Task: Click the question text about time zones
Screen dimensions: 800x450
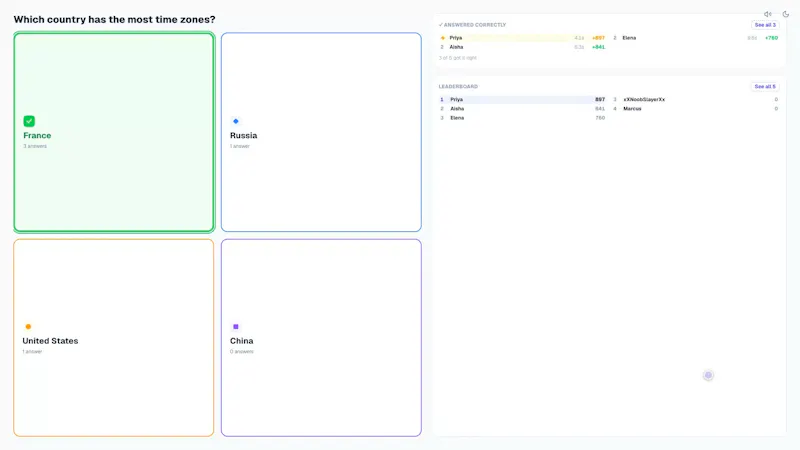Action: pyautogui.click(x=114, y=19)
